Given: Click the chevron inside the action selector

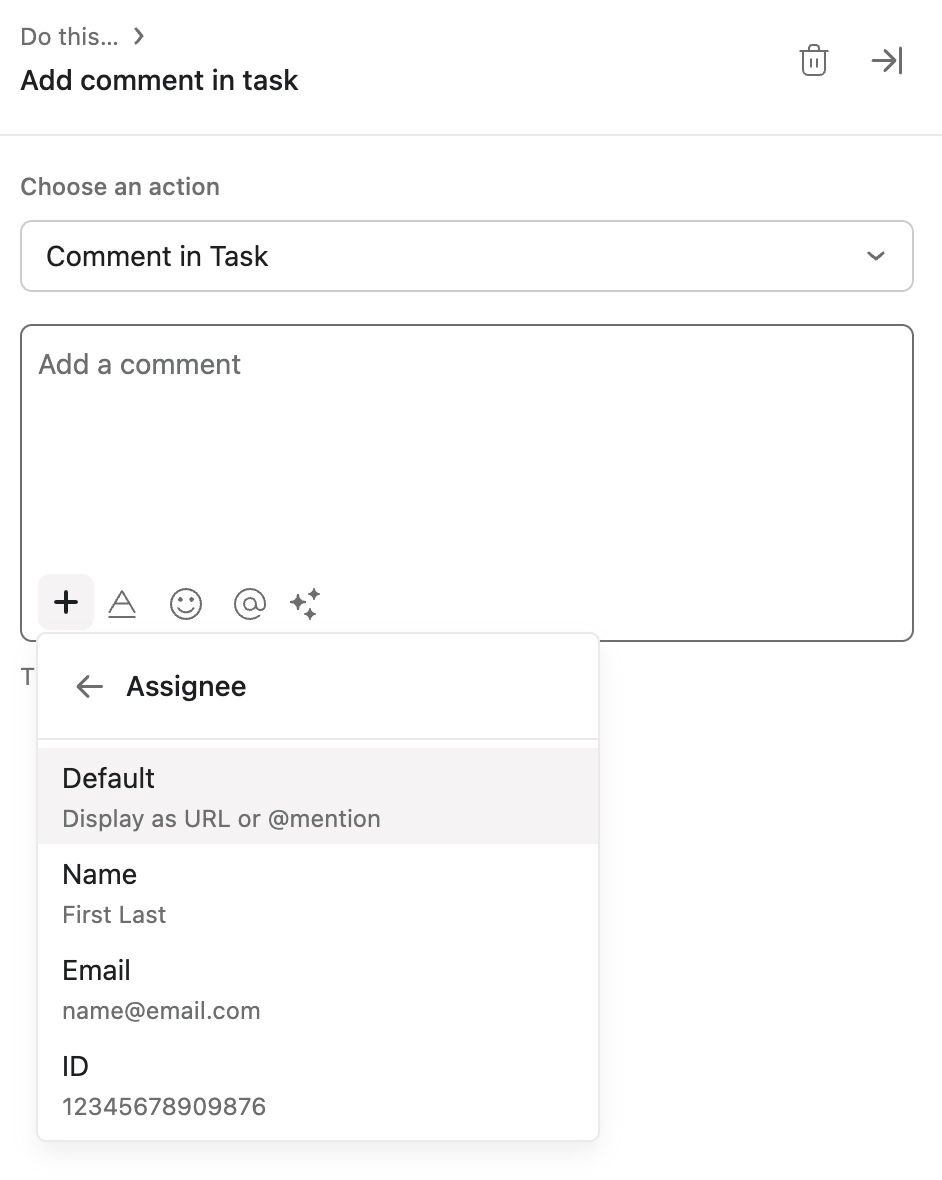Looking at the screenshot, I should [875, 256].
